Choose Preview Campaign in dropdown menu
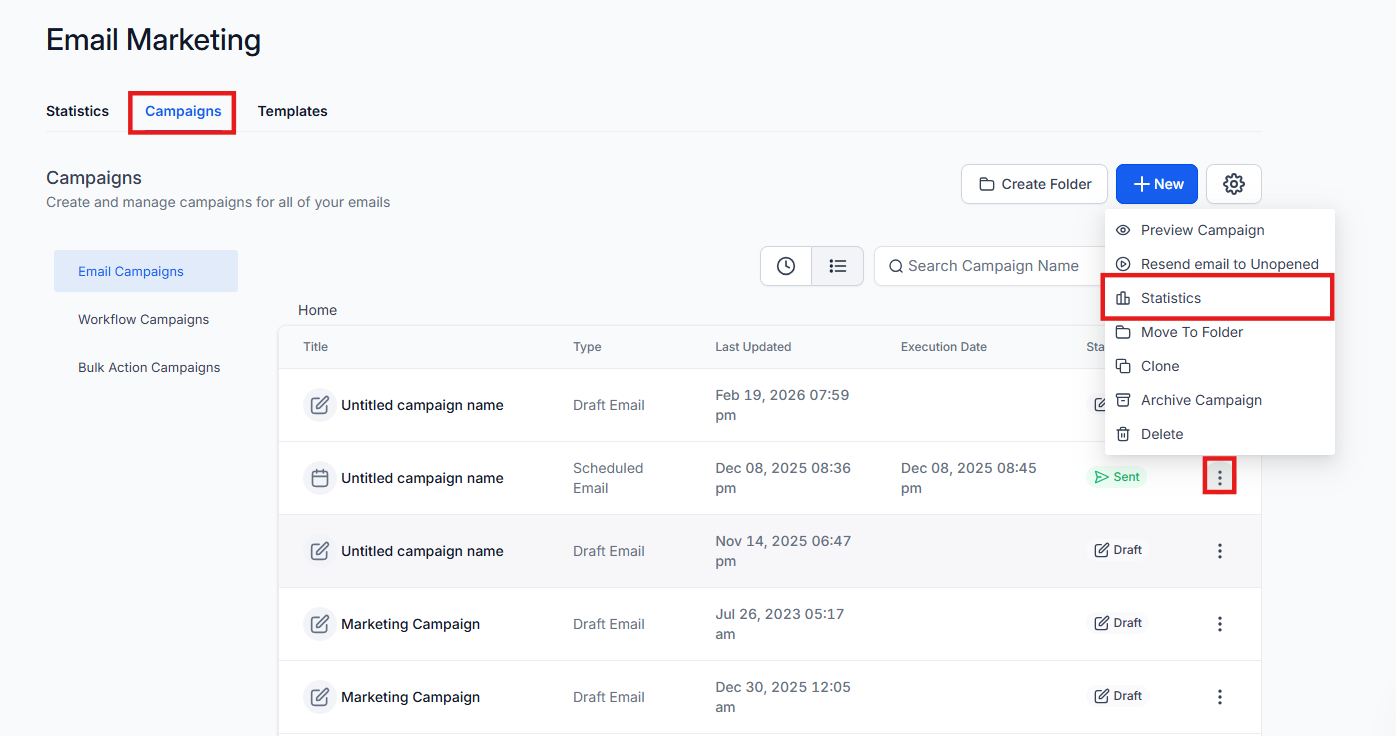This screenshot has width=1396, height=736. (x=1202, y=230)
